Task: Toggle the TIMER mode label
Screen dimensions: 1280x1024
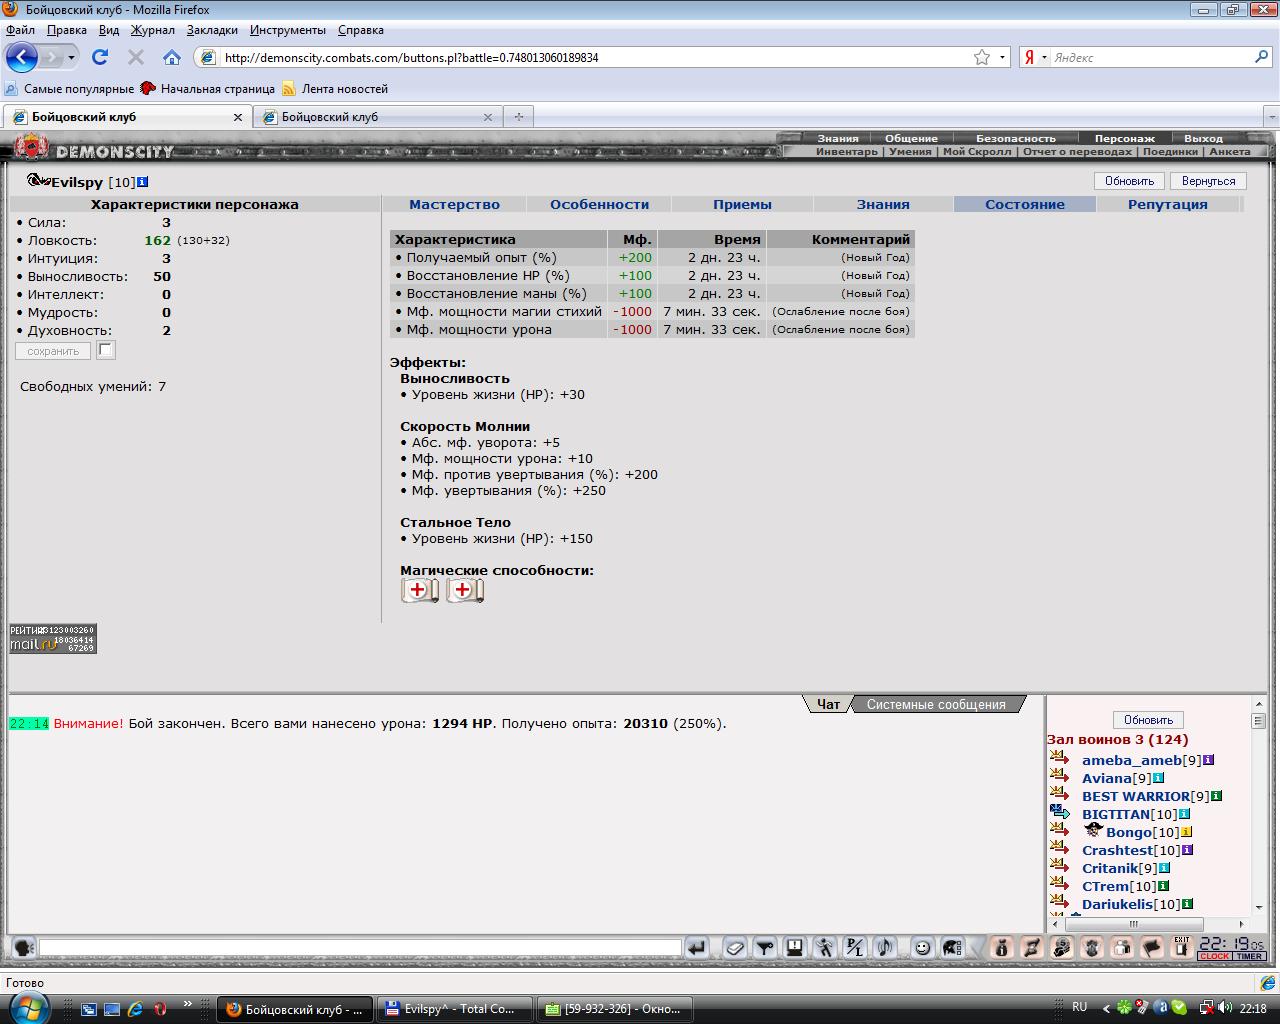Action: point(1249,956)
